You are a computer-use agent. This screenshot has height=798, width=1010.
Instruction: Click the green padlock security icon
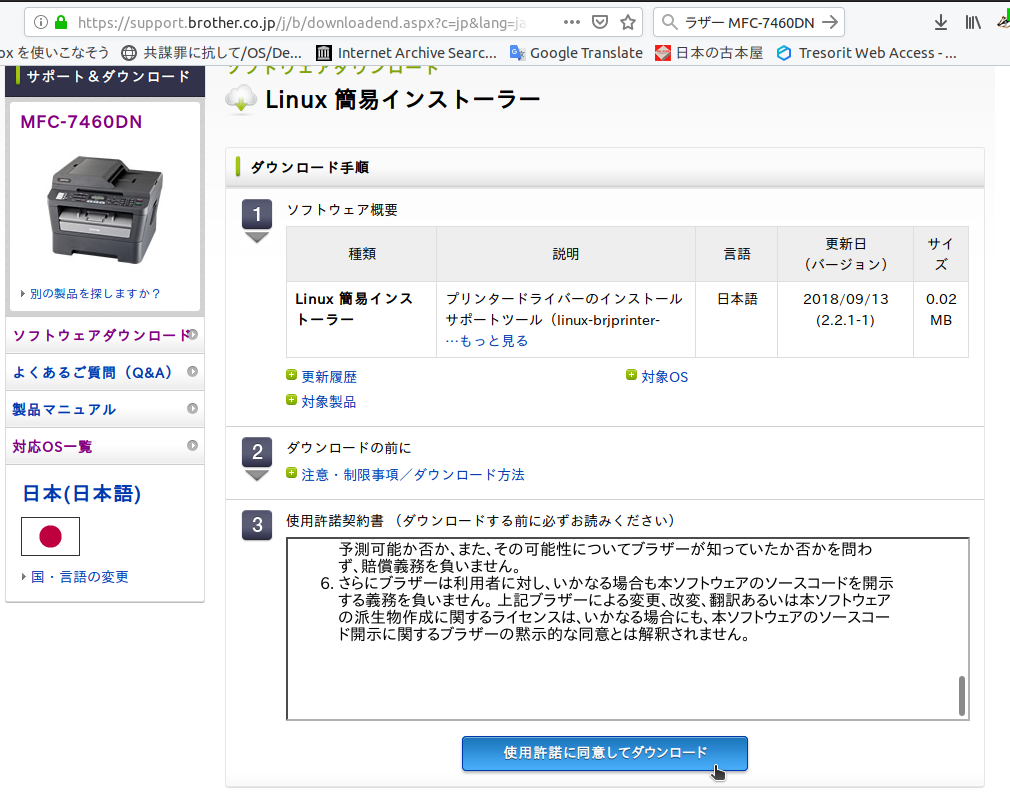[x=61, y=23]
